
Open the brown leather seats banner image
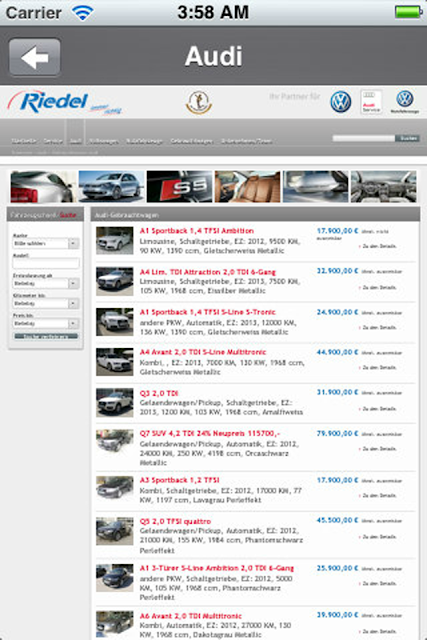[248, 187]
